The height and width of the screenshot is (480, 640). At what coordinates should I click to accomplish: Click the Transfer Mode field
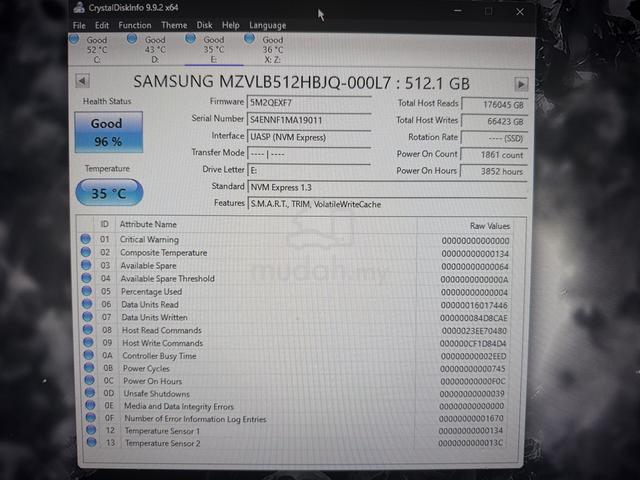click(x=309, y=154)
